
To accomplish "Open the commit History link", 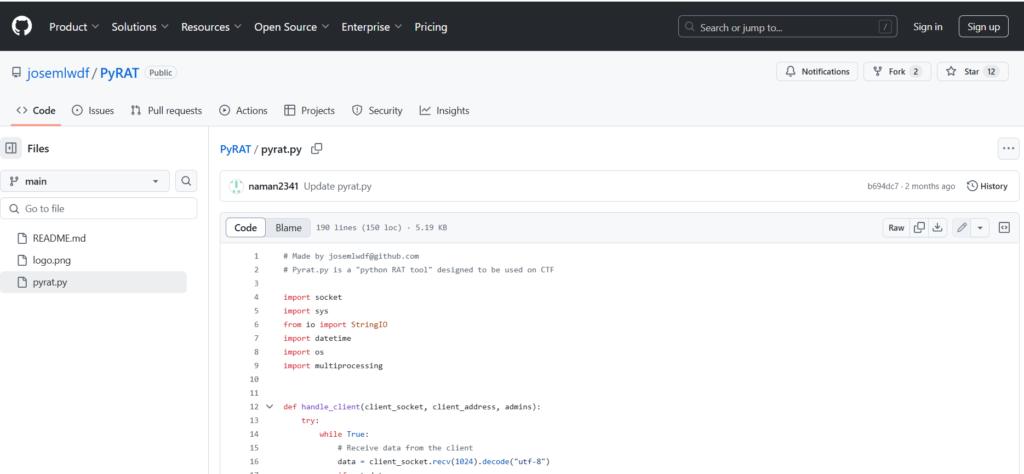I will (x=987, y=186).
